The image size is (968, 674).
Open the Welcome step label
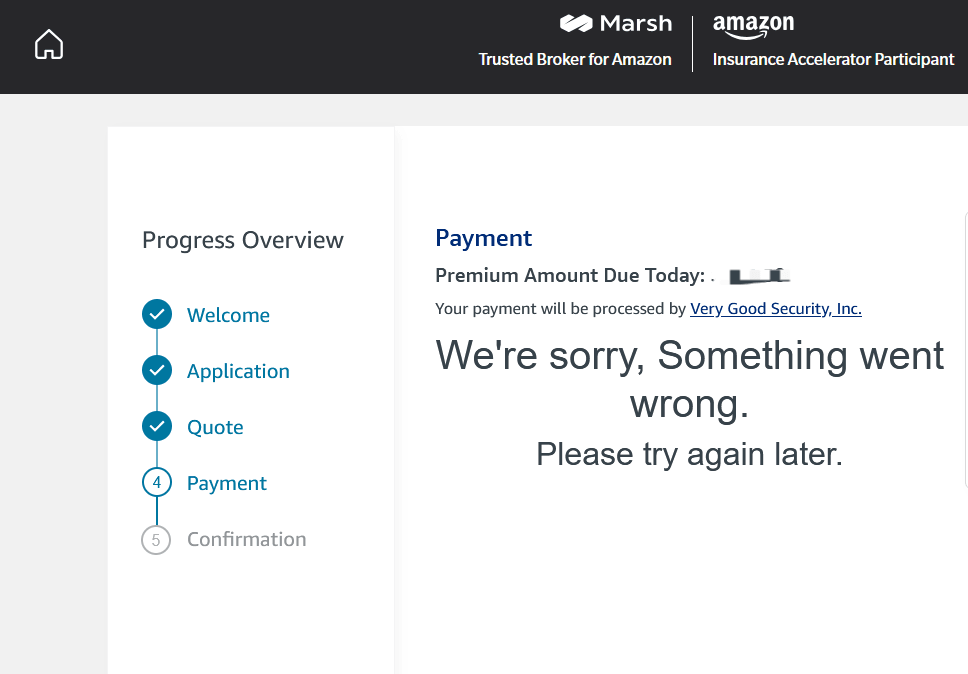tap(228, 315)
